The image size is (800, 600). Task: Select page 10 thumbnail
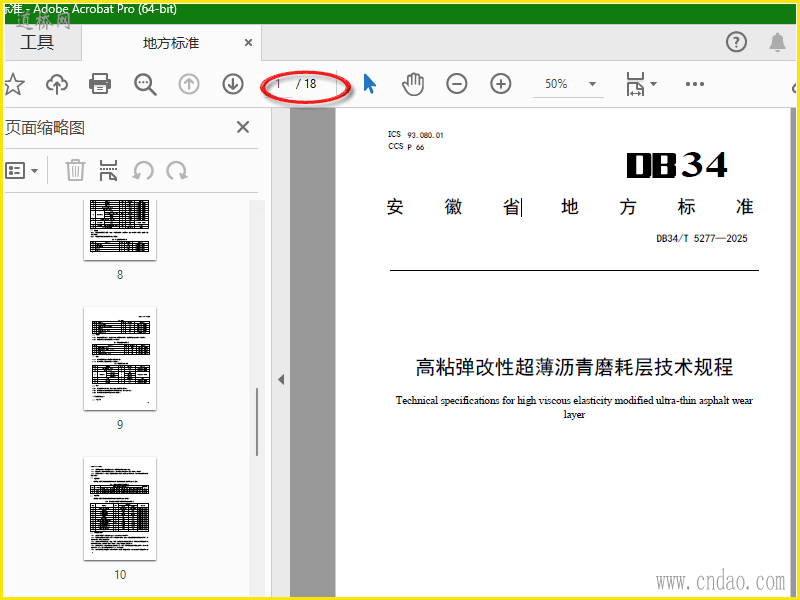(120, 509)
